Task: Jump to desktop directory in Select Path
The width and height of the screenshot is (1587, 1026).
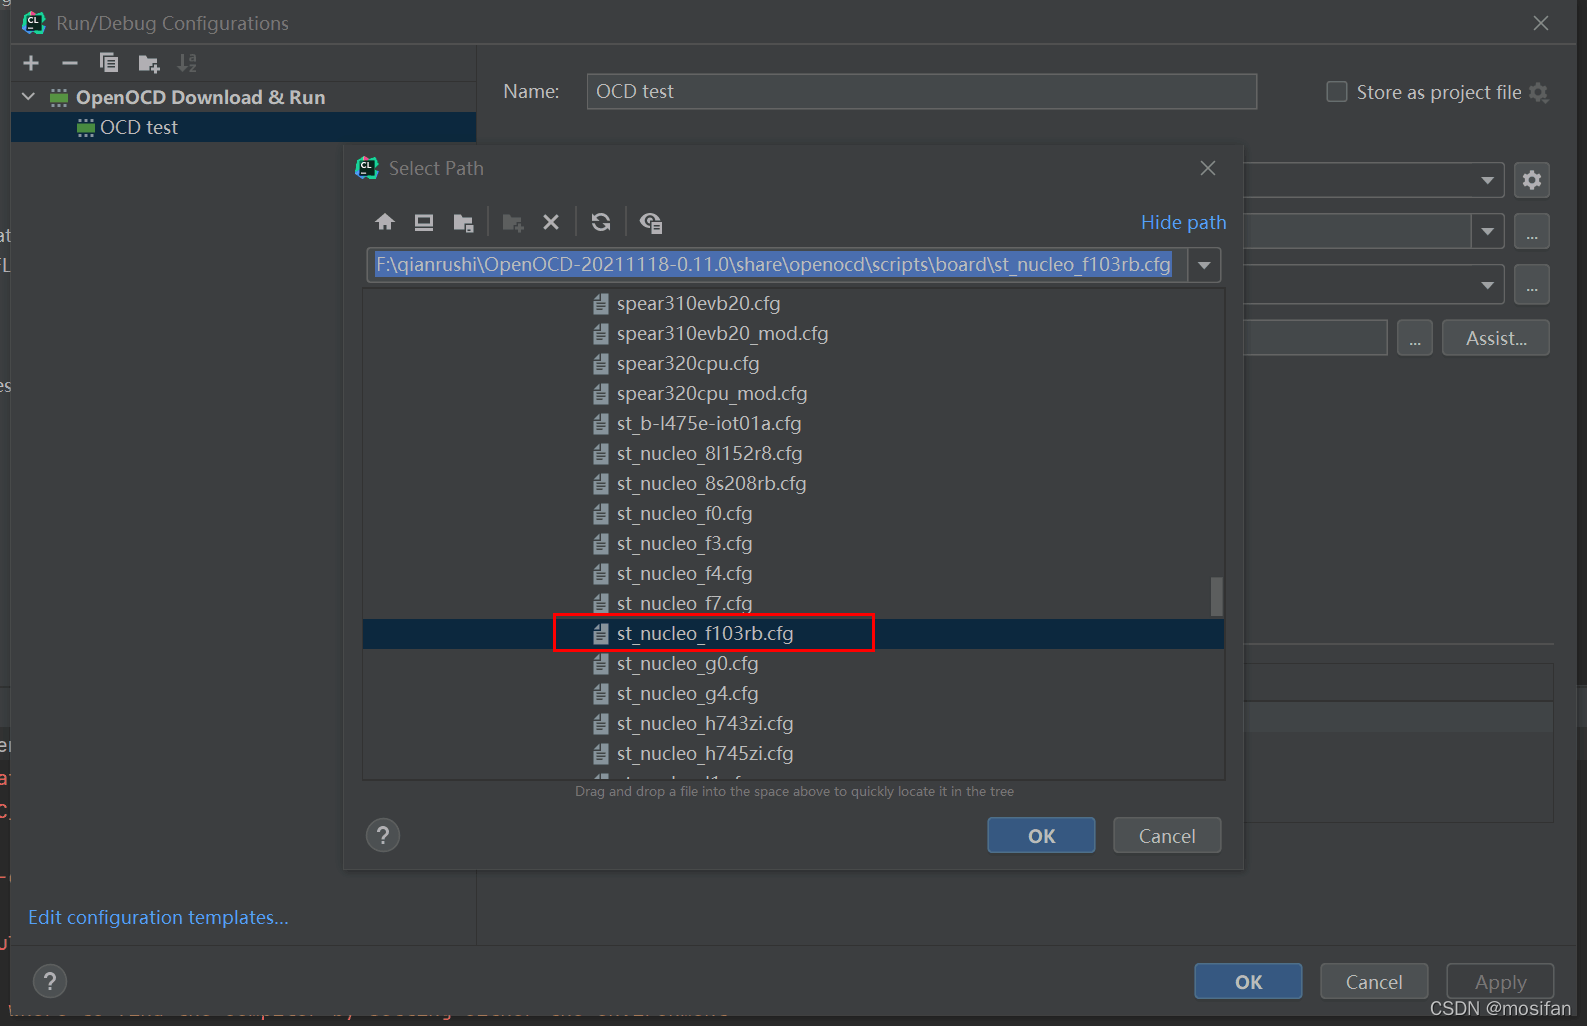Action: tap(424, 222)
